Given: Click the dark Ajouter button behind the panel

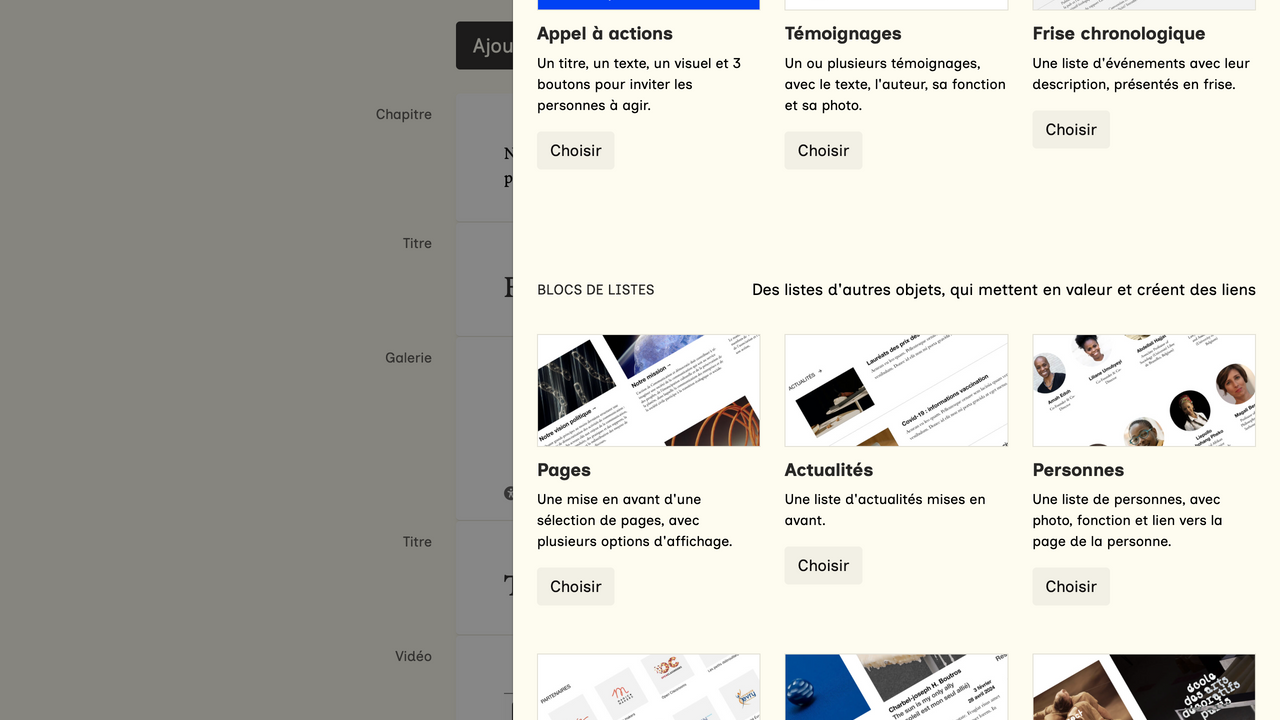Looking at the screenshot, I should tap(485, 46).
